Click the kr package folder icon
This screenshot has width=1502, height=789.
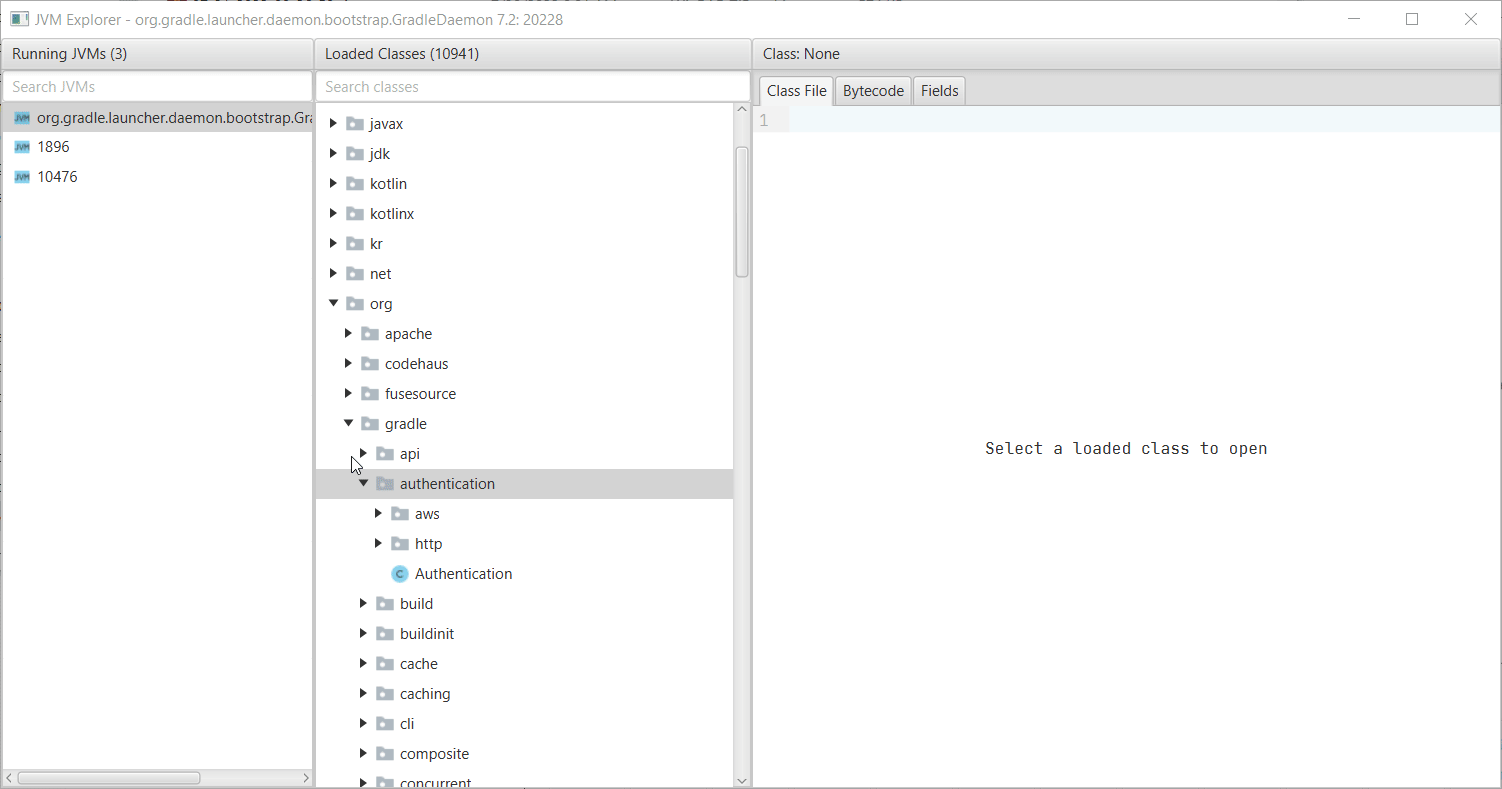pyautogui.click(x=354, y=244)
